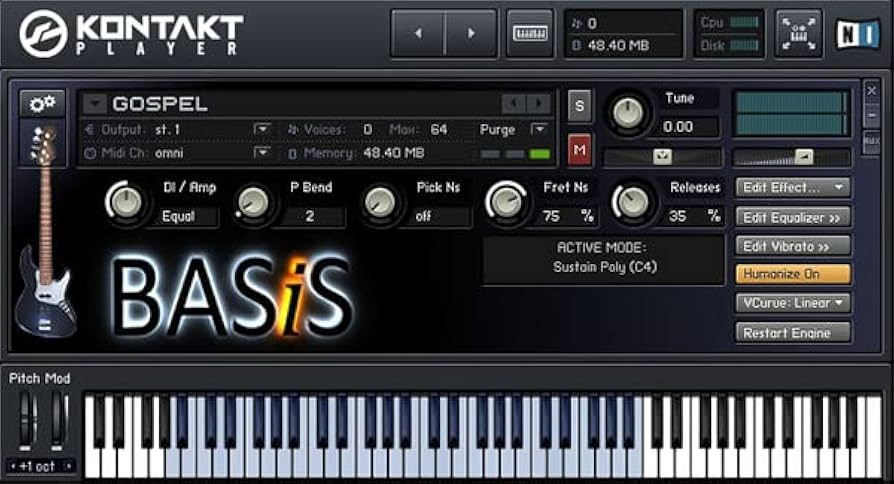
Task: Click the Tune knob
Action: pyautogui.click(x=628, y=113)
